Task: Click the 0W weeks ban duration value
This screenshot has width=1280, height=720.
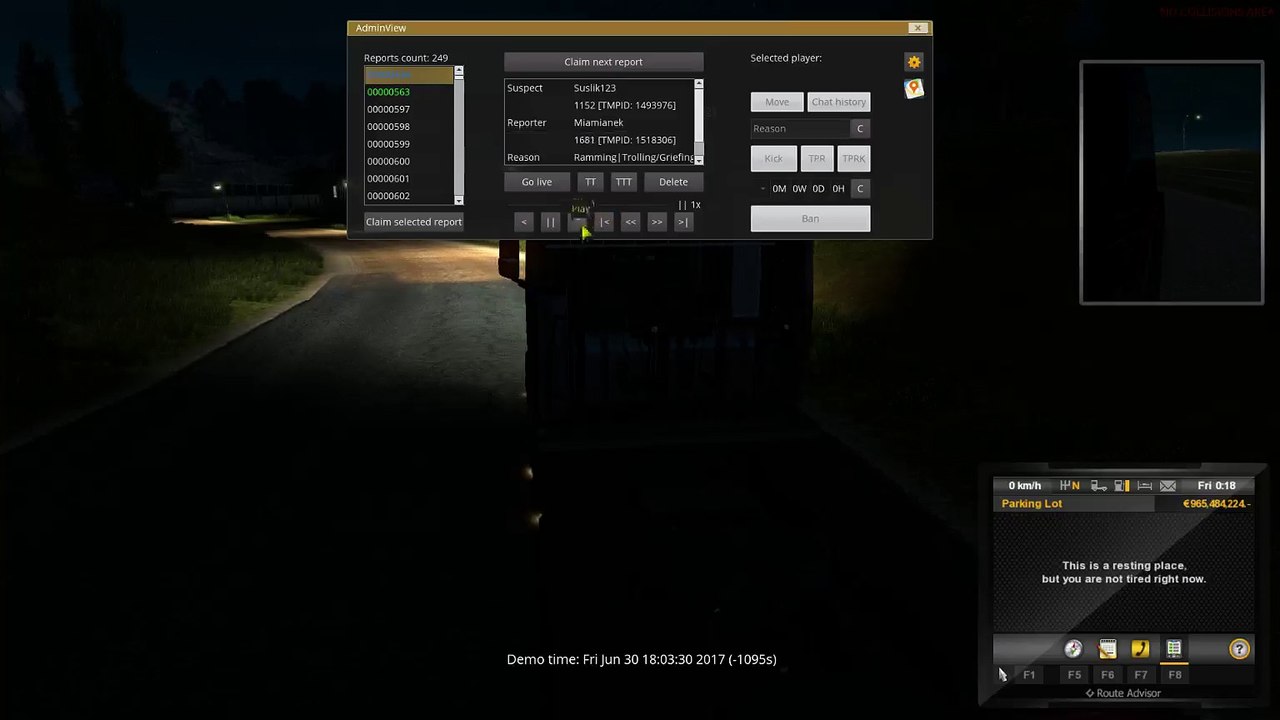Action: point(799,189)
